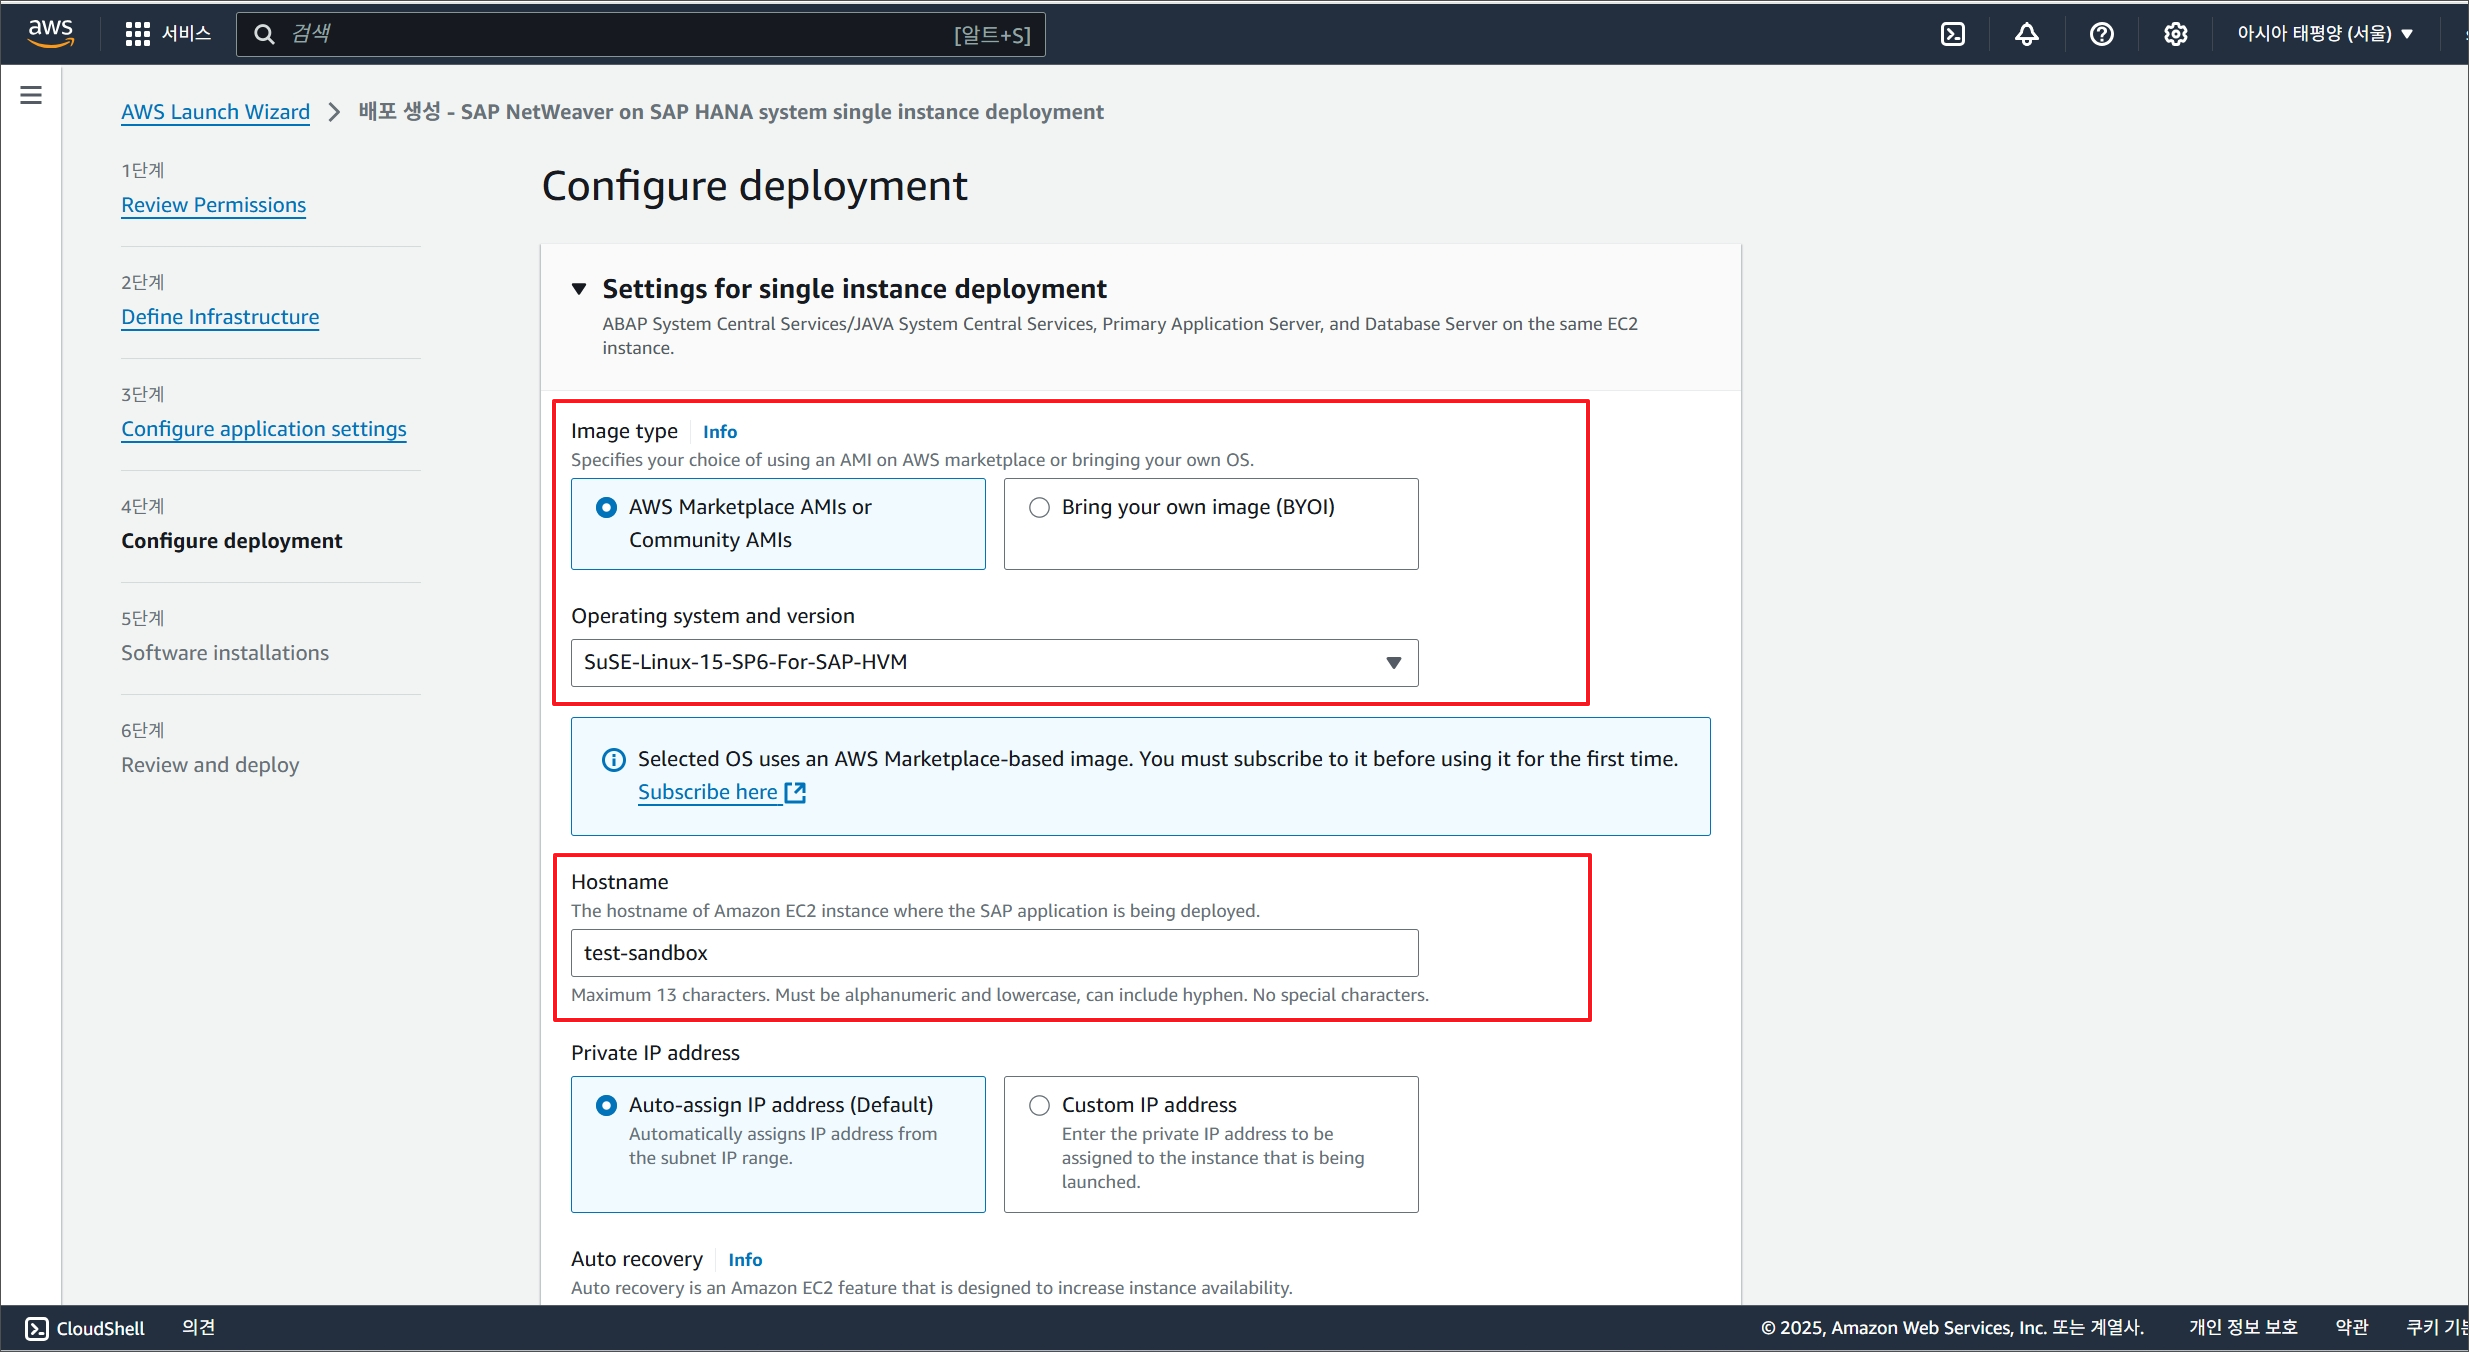Click the CloudShell icon in footer
The width and height of the screenshot is (2469, 1352).
[37, 1328]
